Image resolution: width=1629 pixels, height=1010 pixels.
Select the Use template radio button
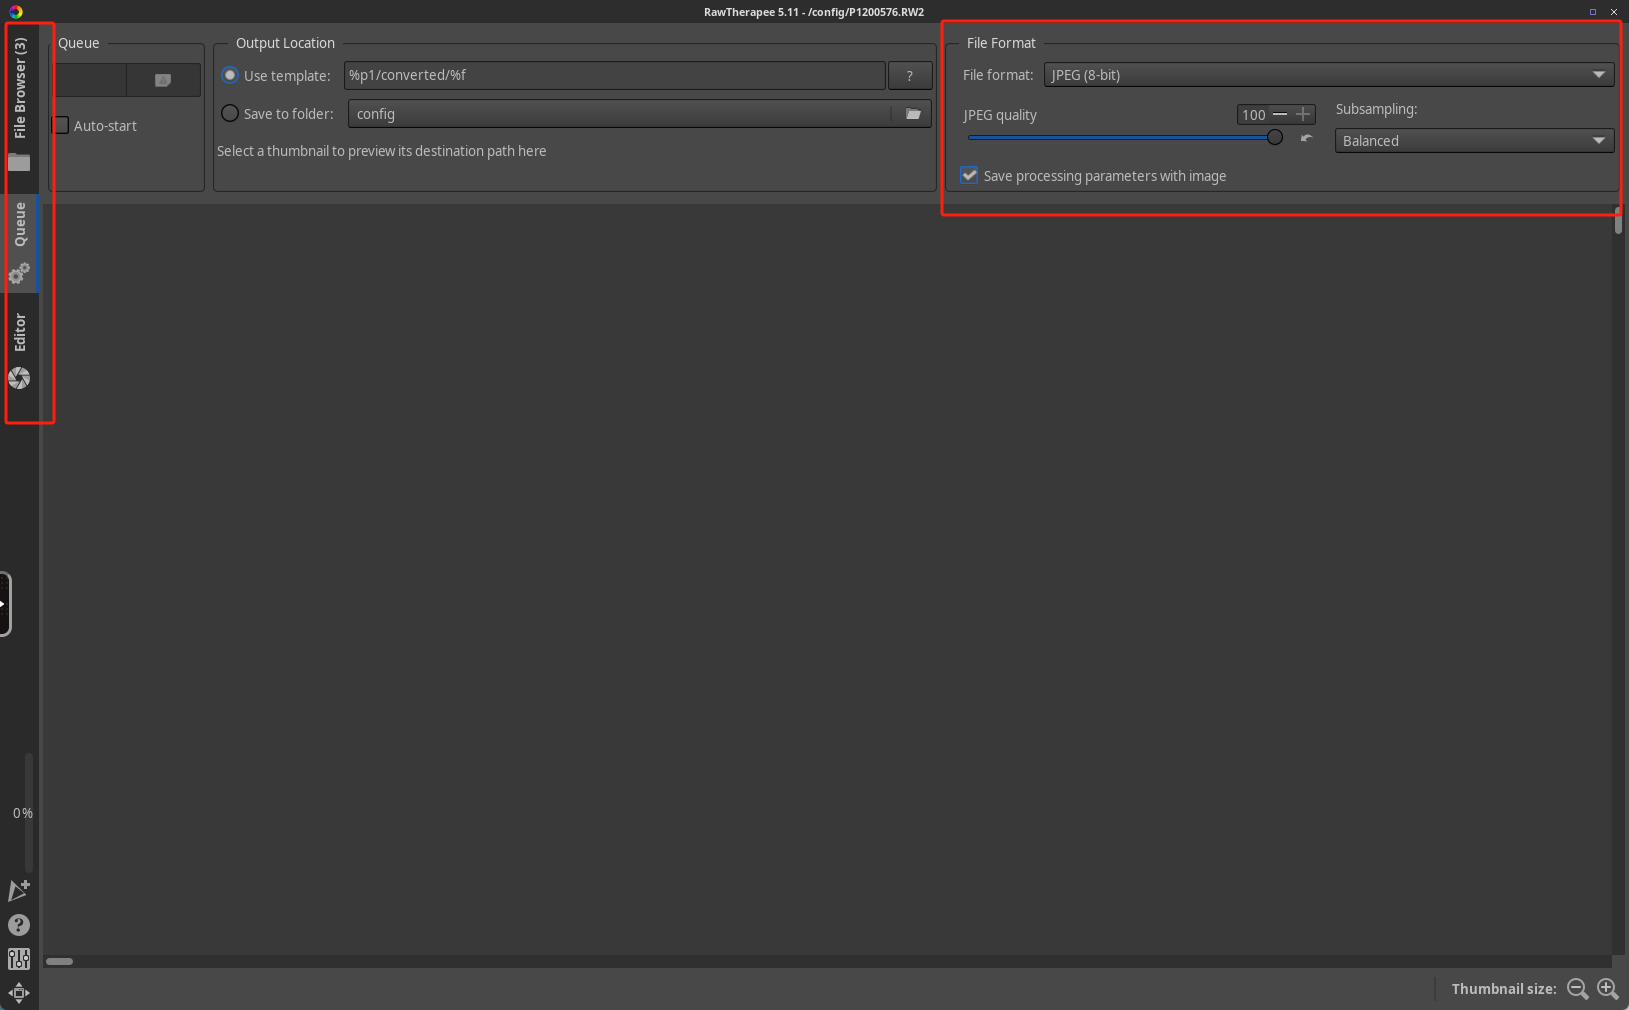[230, 76]
